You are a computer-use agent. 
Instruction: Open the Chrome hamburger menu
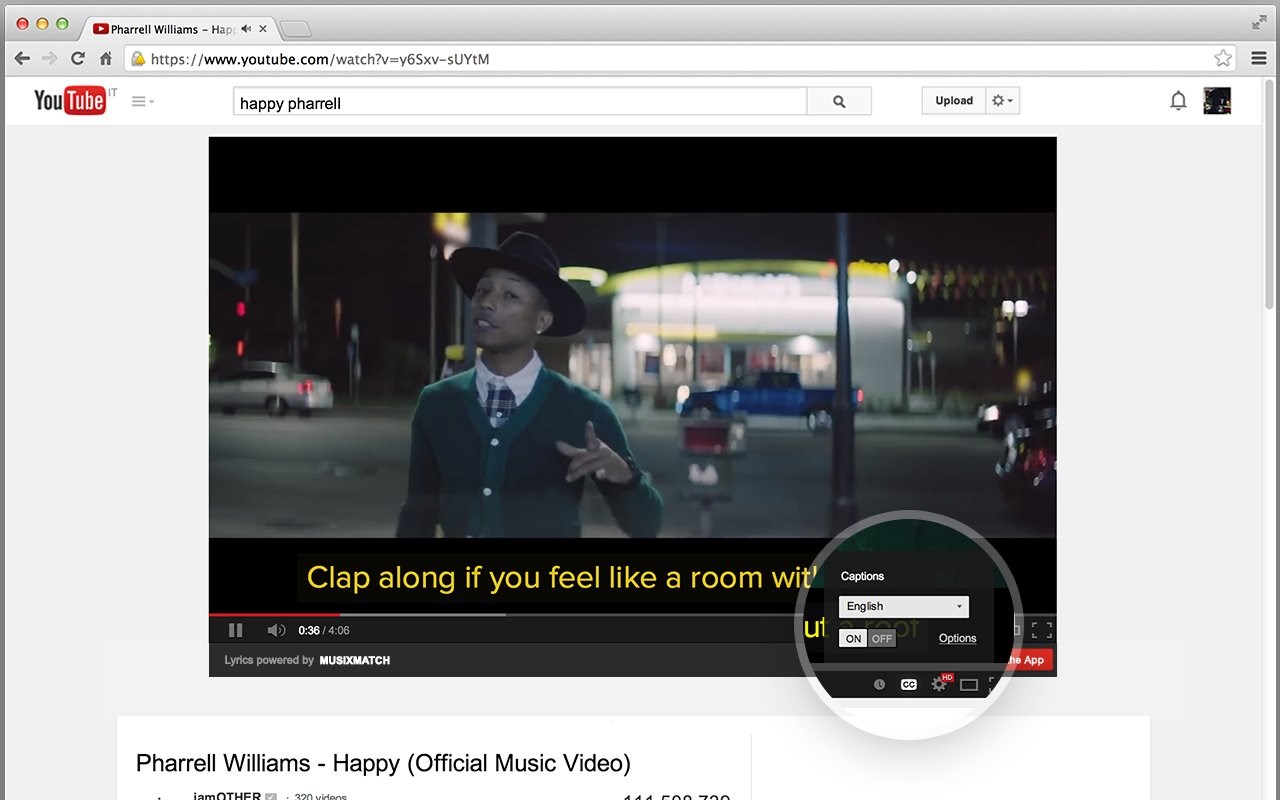[1258, 59]
